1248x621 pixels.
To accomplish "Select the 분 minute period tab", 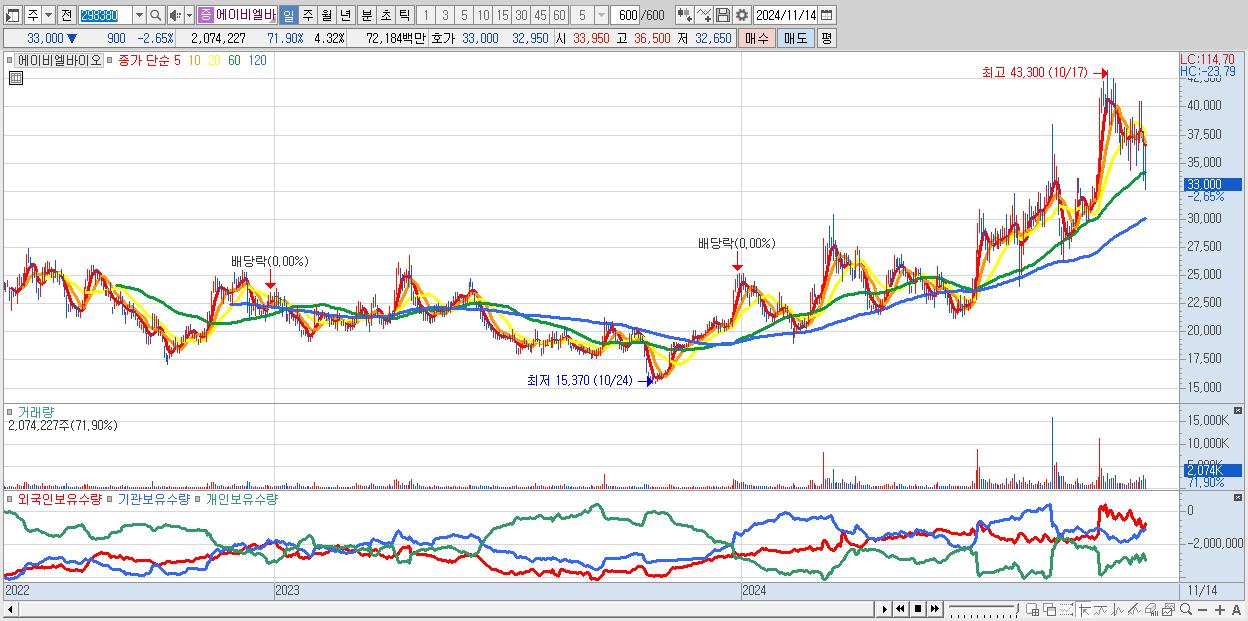I will [366, 15].
